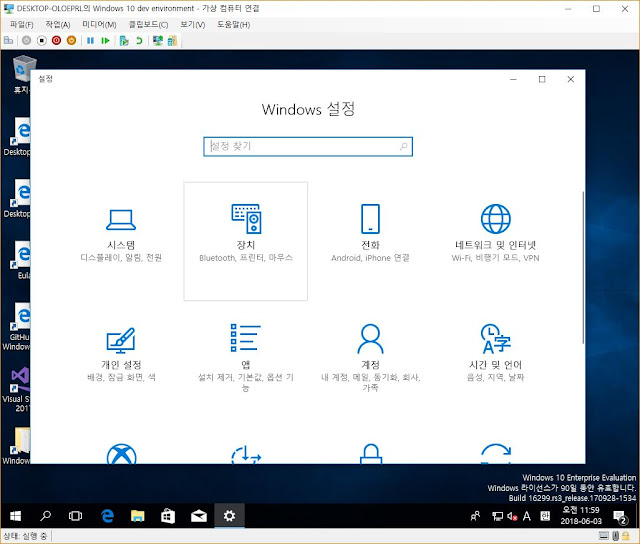Save VM state with the orange icon
This screenshot has width=640, height=544.
coord(71,40)
